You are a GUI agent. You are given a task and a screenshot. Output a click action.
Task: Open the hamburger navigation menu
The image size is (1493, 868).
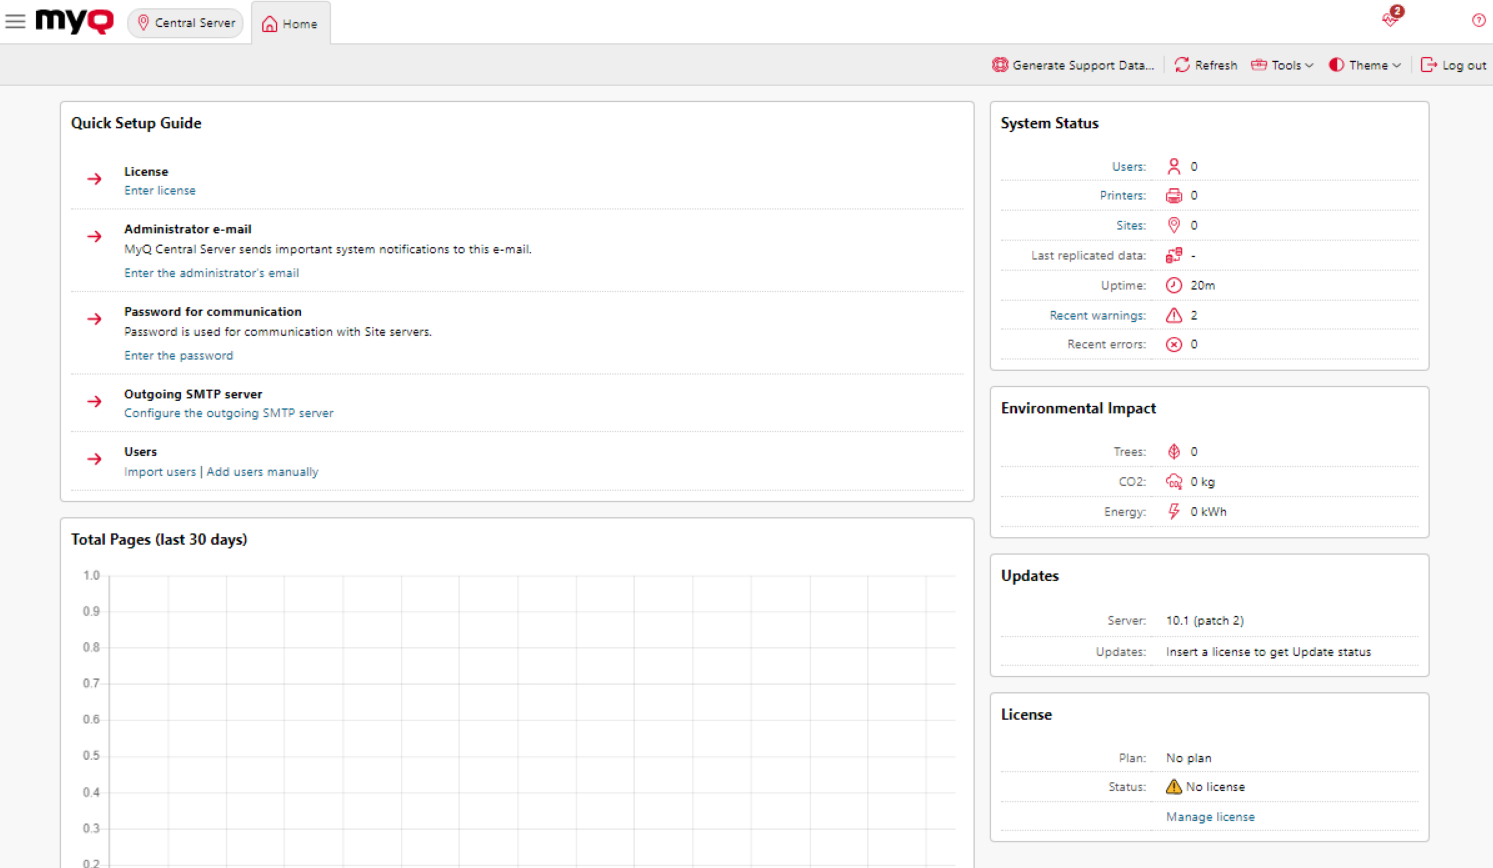point(15,21)
